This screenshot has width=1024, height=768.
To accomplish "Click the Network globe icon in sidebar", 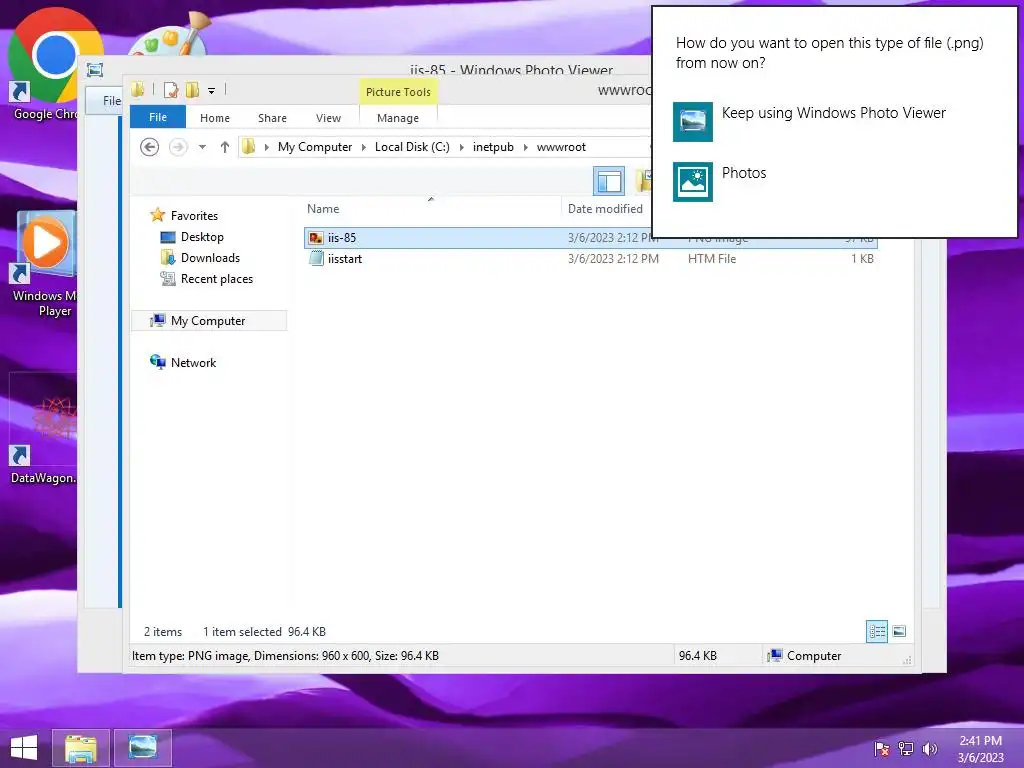I will click(x=157, y=362).
